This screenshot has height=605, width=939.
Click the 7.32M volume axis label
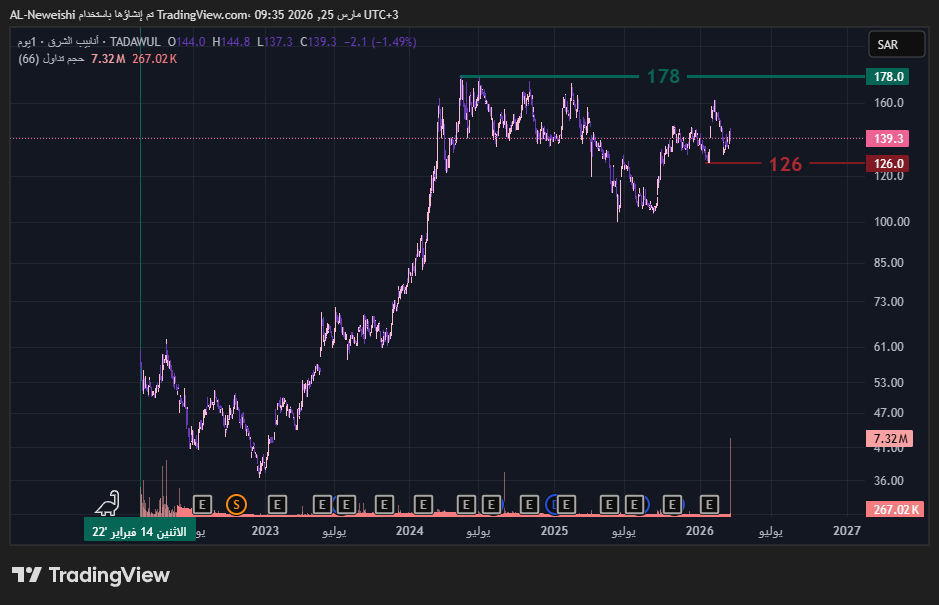click(x=889, y=438)
